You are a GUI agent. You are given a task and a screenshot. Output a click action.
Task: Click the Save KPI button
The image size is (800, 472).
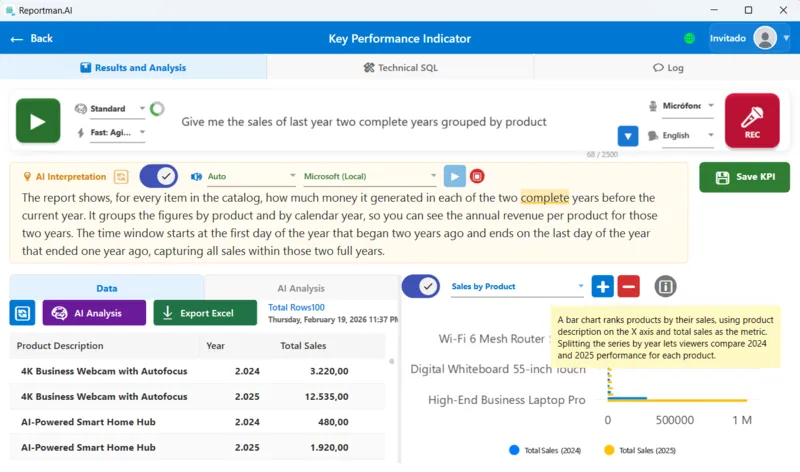(x=744, y=177)
